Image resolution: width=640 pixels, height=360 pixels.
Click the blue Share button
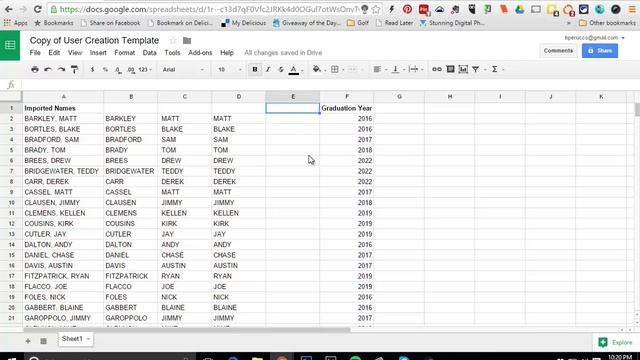600,51
